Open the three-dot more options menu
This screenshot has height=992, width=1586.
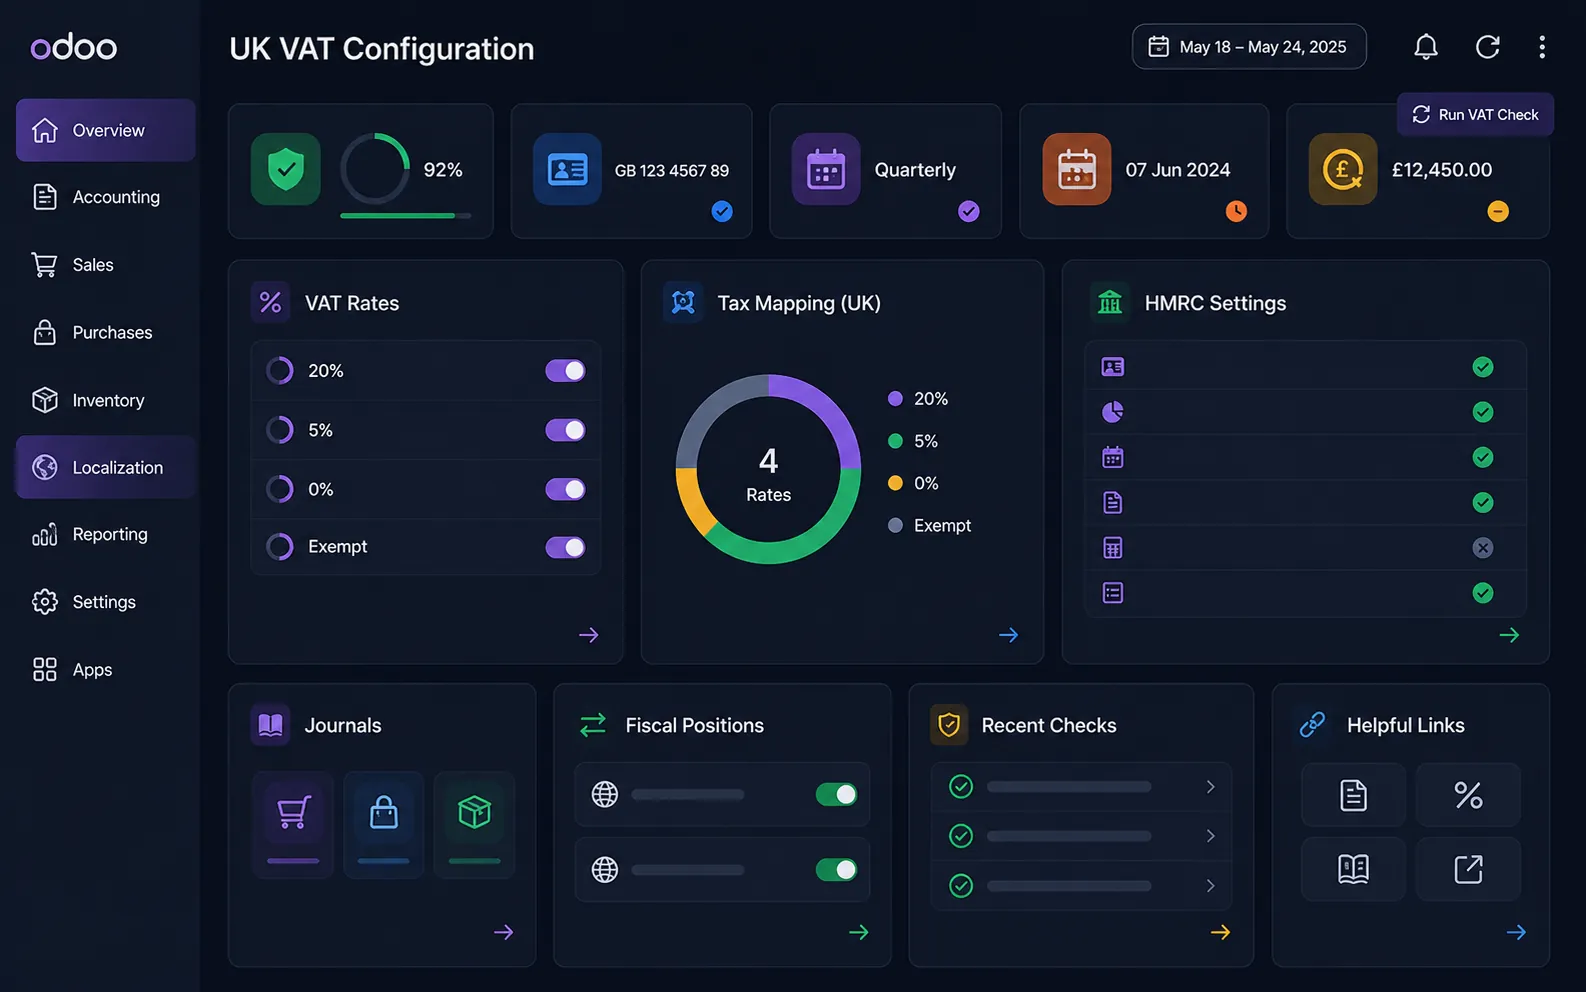click(x=1542, y=47)
